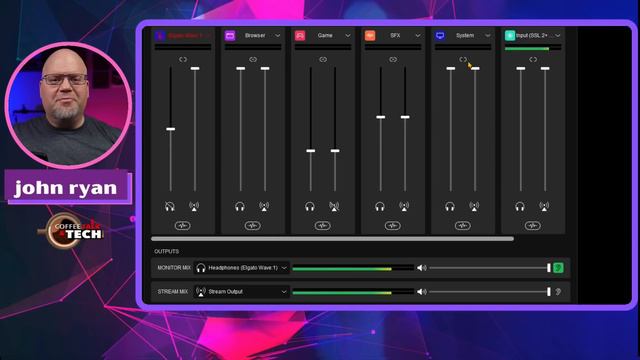Mute System headphone monitor output

(x=450, y=207)
